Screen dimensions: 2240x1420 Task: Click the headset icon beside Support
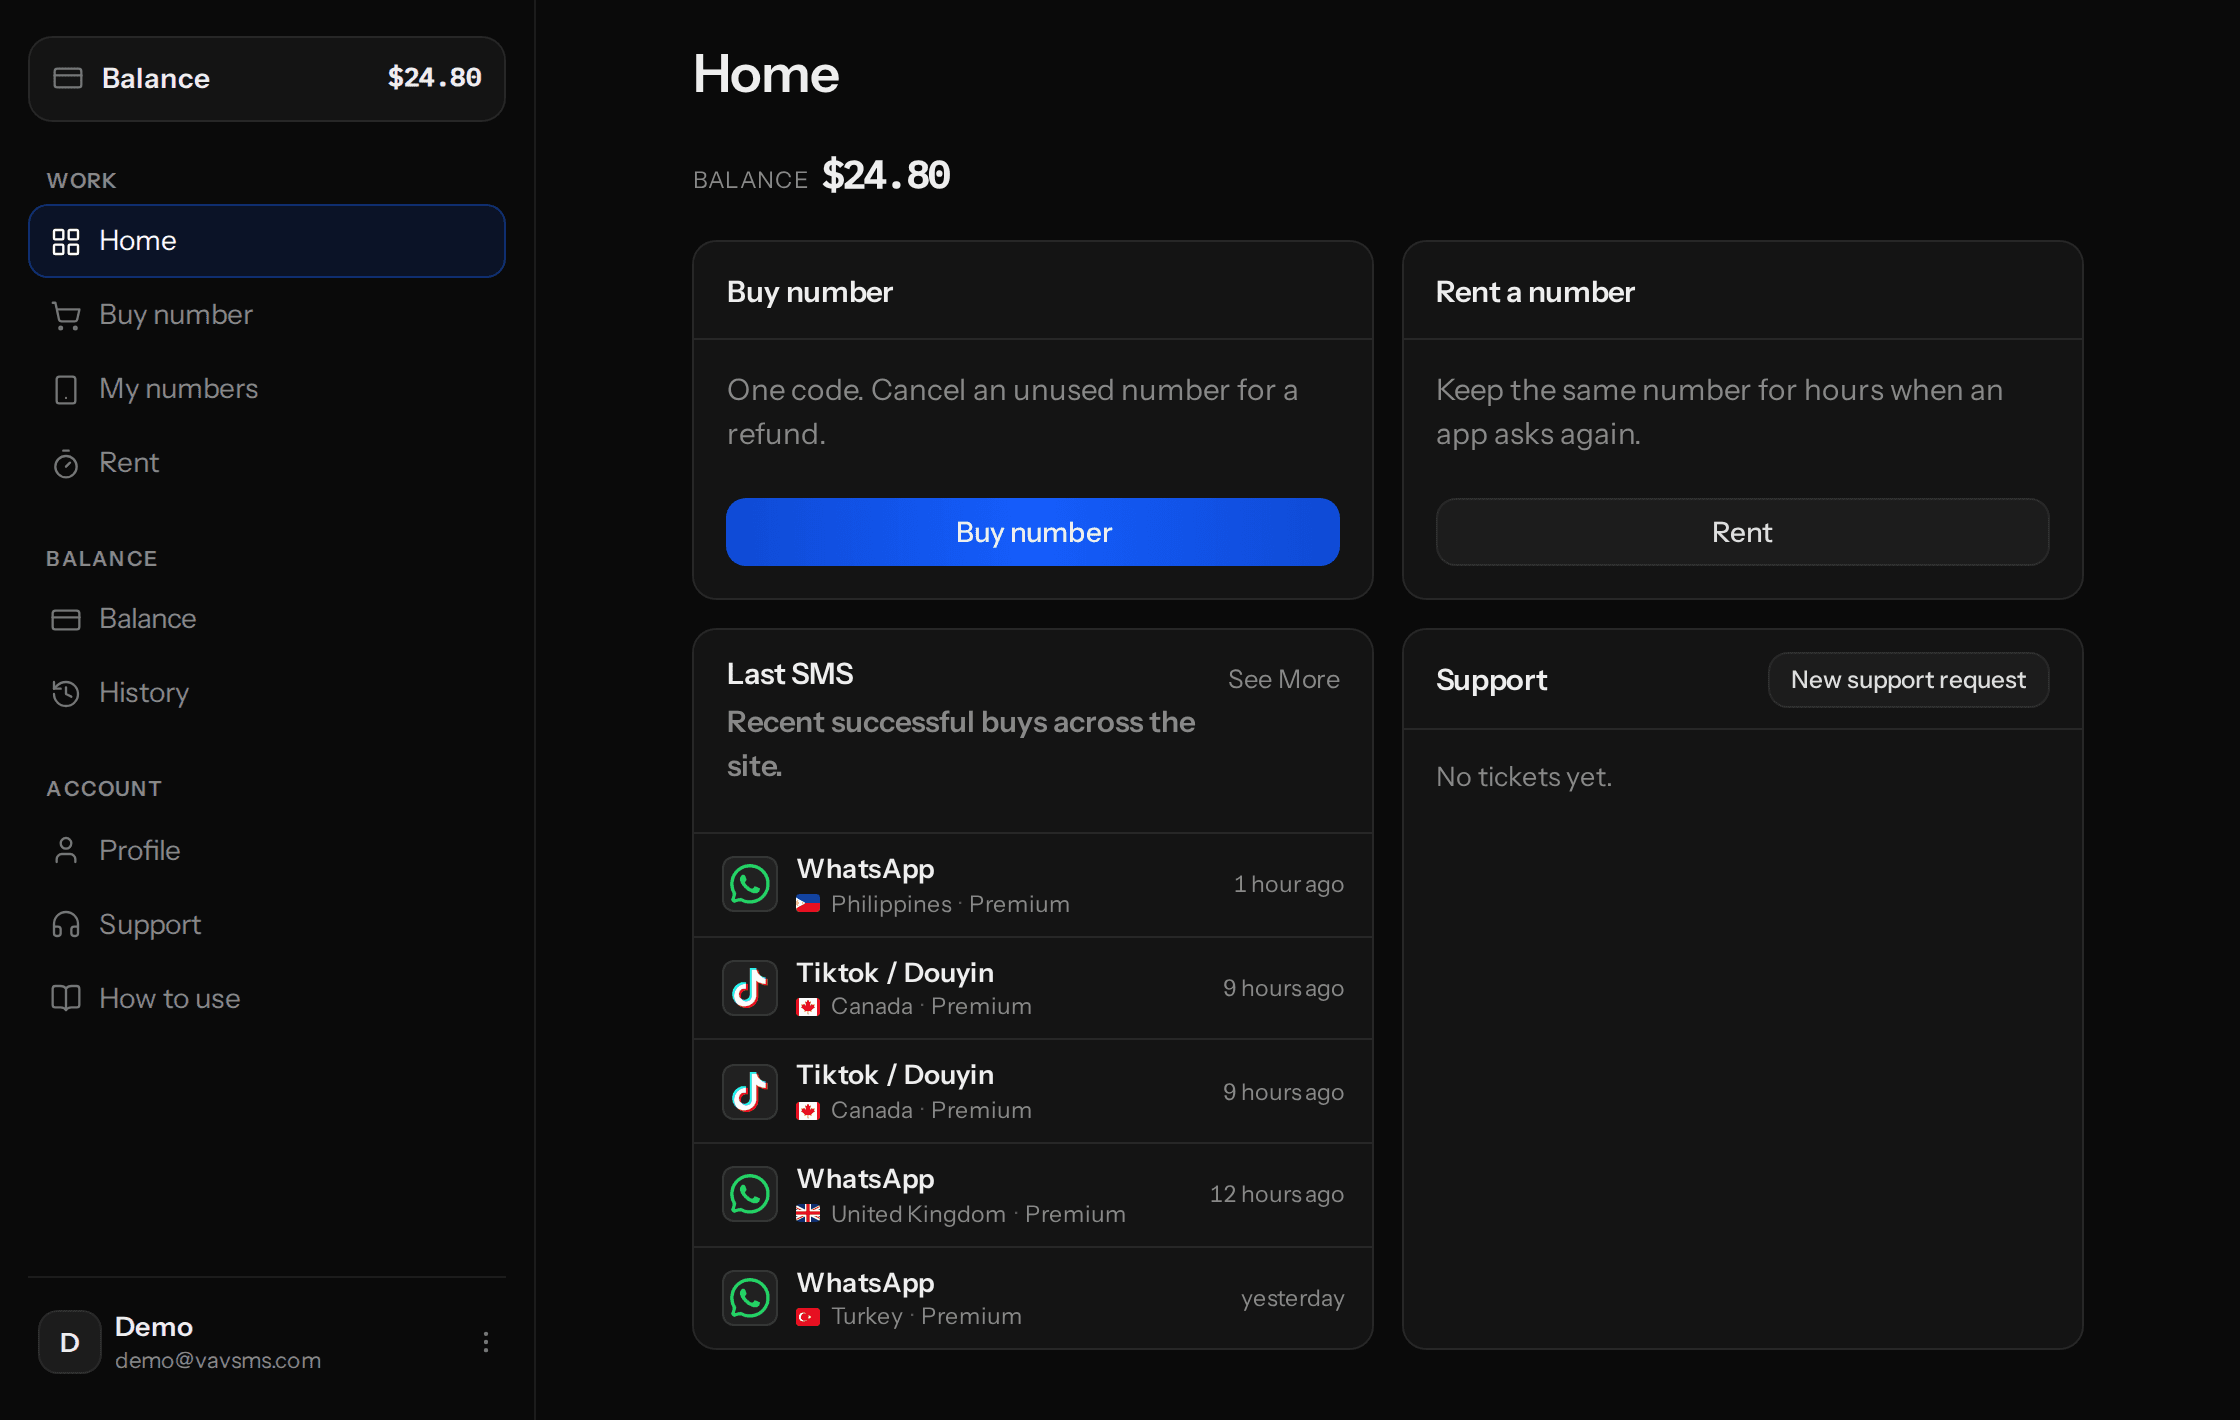[x=66, y=924]
